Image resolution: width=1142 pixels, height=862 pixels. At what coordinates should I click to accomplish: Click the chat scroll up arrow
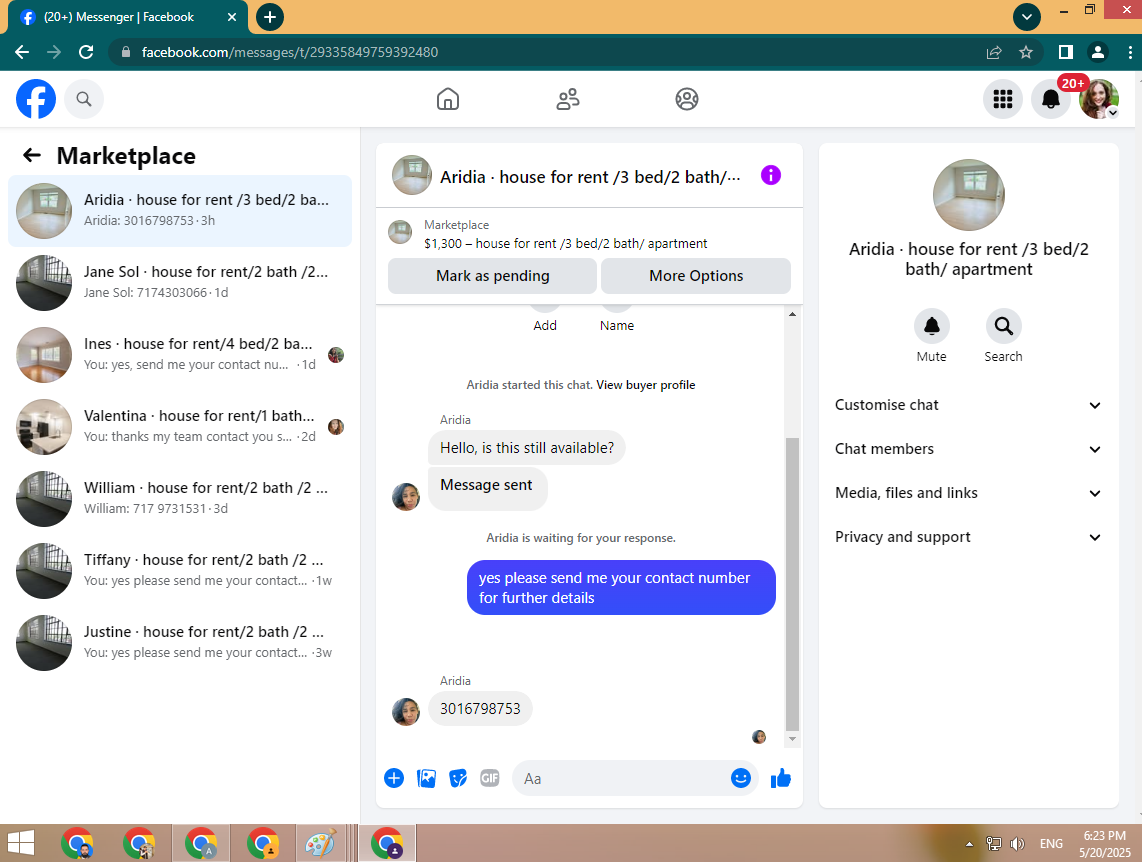click(x=792, y=314)
